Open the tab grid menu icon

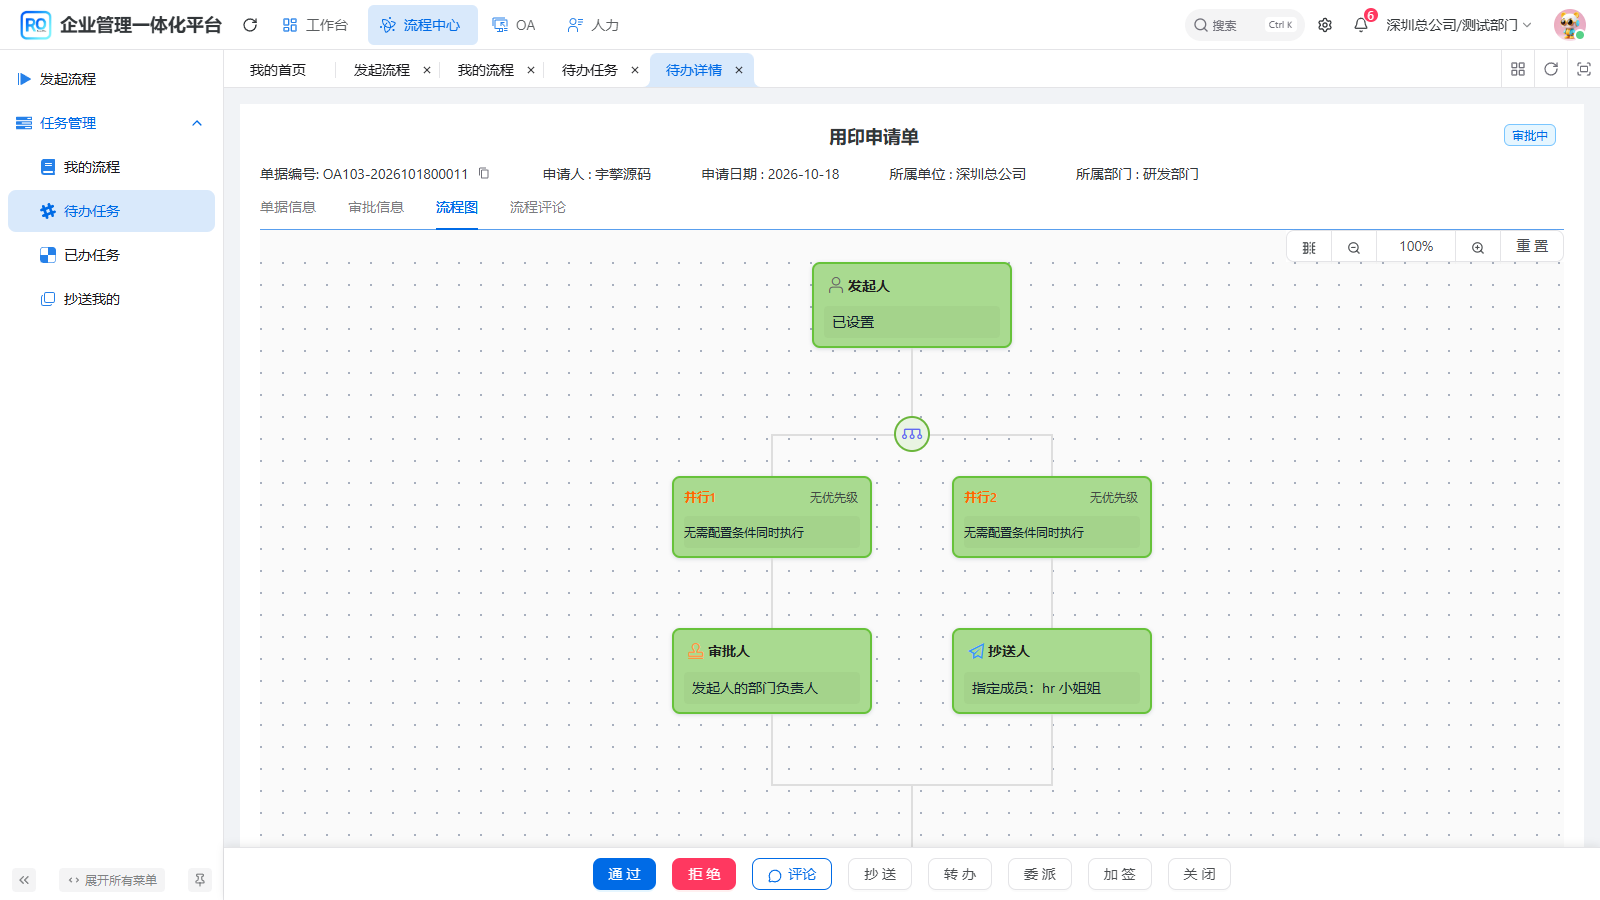tap(1518, 69)
